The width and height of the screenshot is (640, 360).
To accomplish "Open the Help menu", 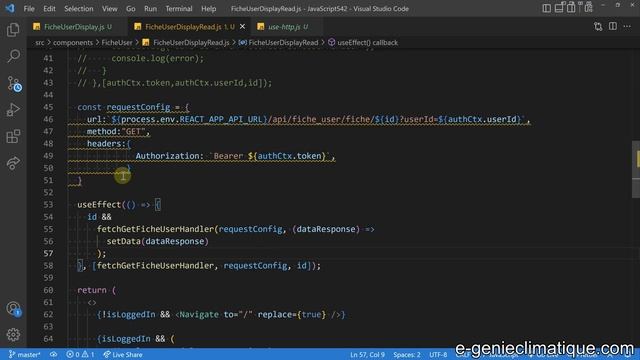I will pos(208,9).
